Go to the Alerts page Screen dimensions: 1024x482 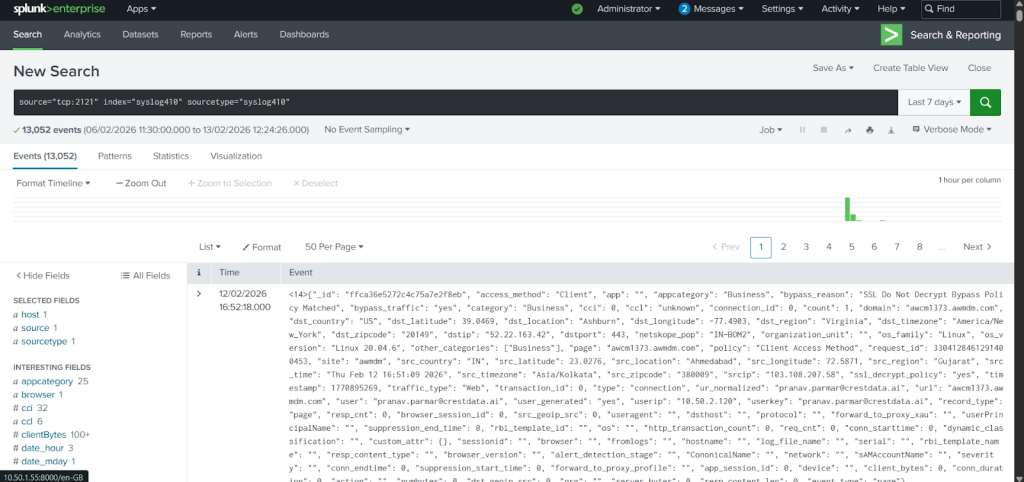(246, 35)
